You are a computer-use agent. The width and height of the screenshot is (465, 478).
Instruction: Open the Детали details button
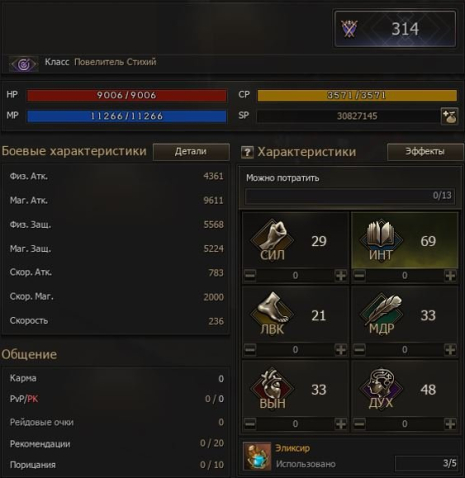click(x=191, y=152)
